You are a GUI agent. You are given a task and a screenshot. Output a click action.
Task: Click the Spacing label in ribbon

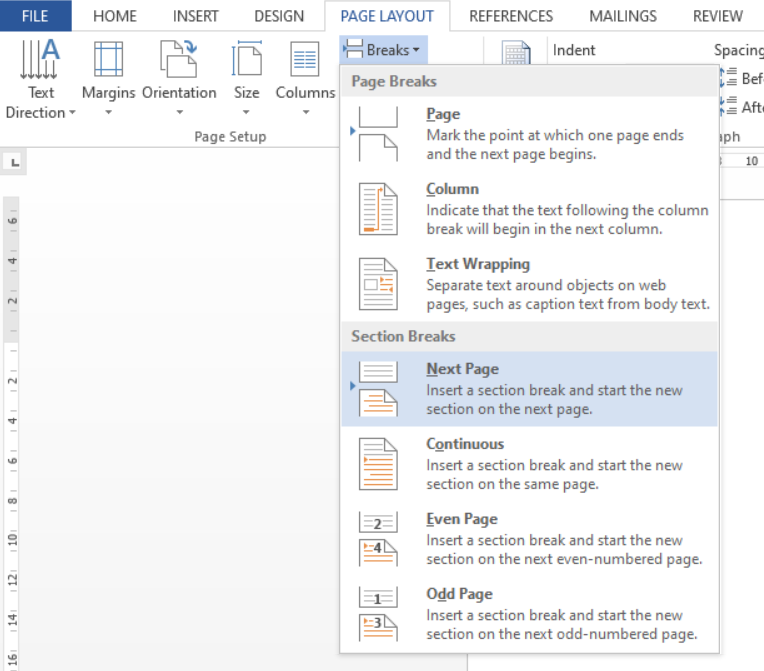(x=739, y=50)
